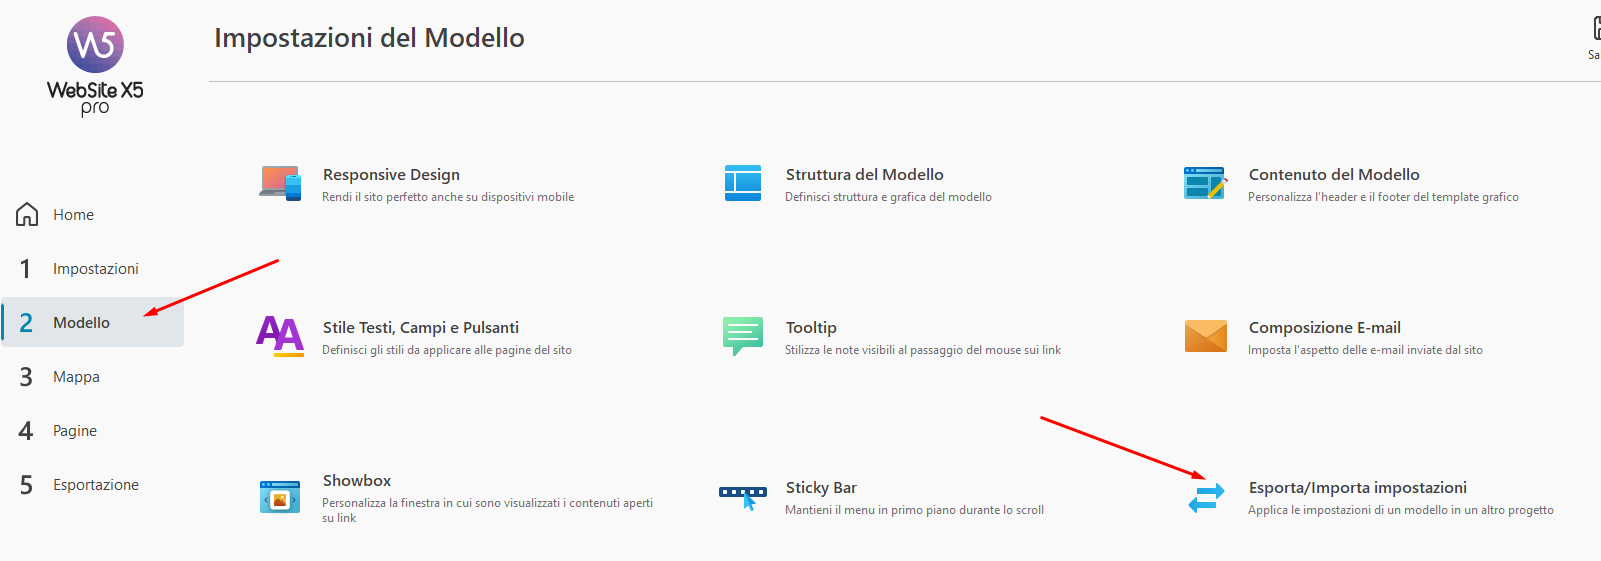
Task: Click the Tooltip speech bubble icon
Action: (x=743, y=336)
